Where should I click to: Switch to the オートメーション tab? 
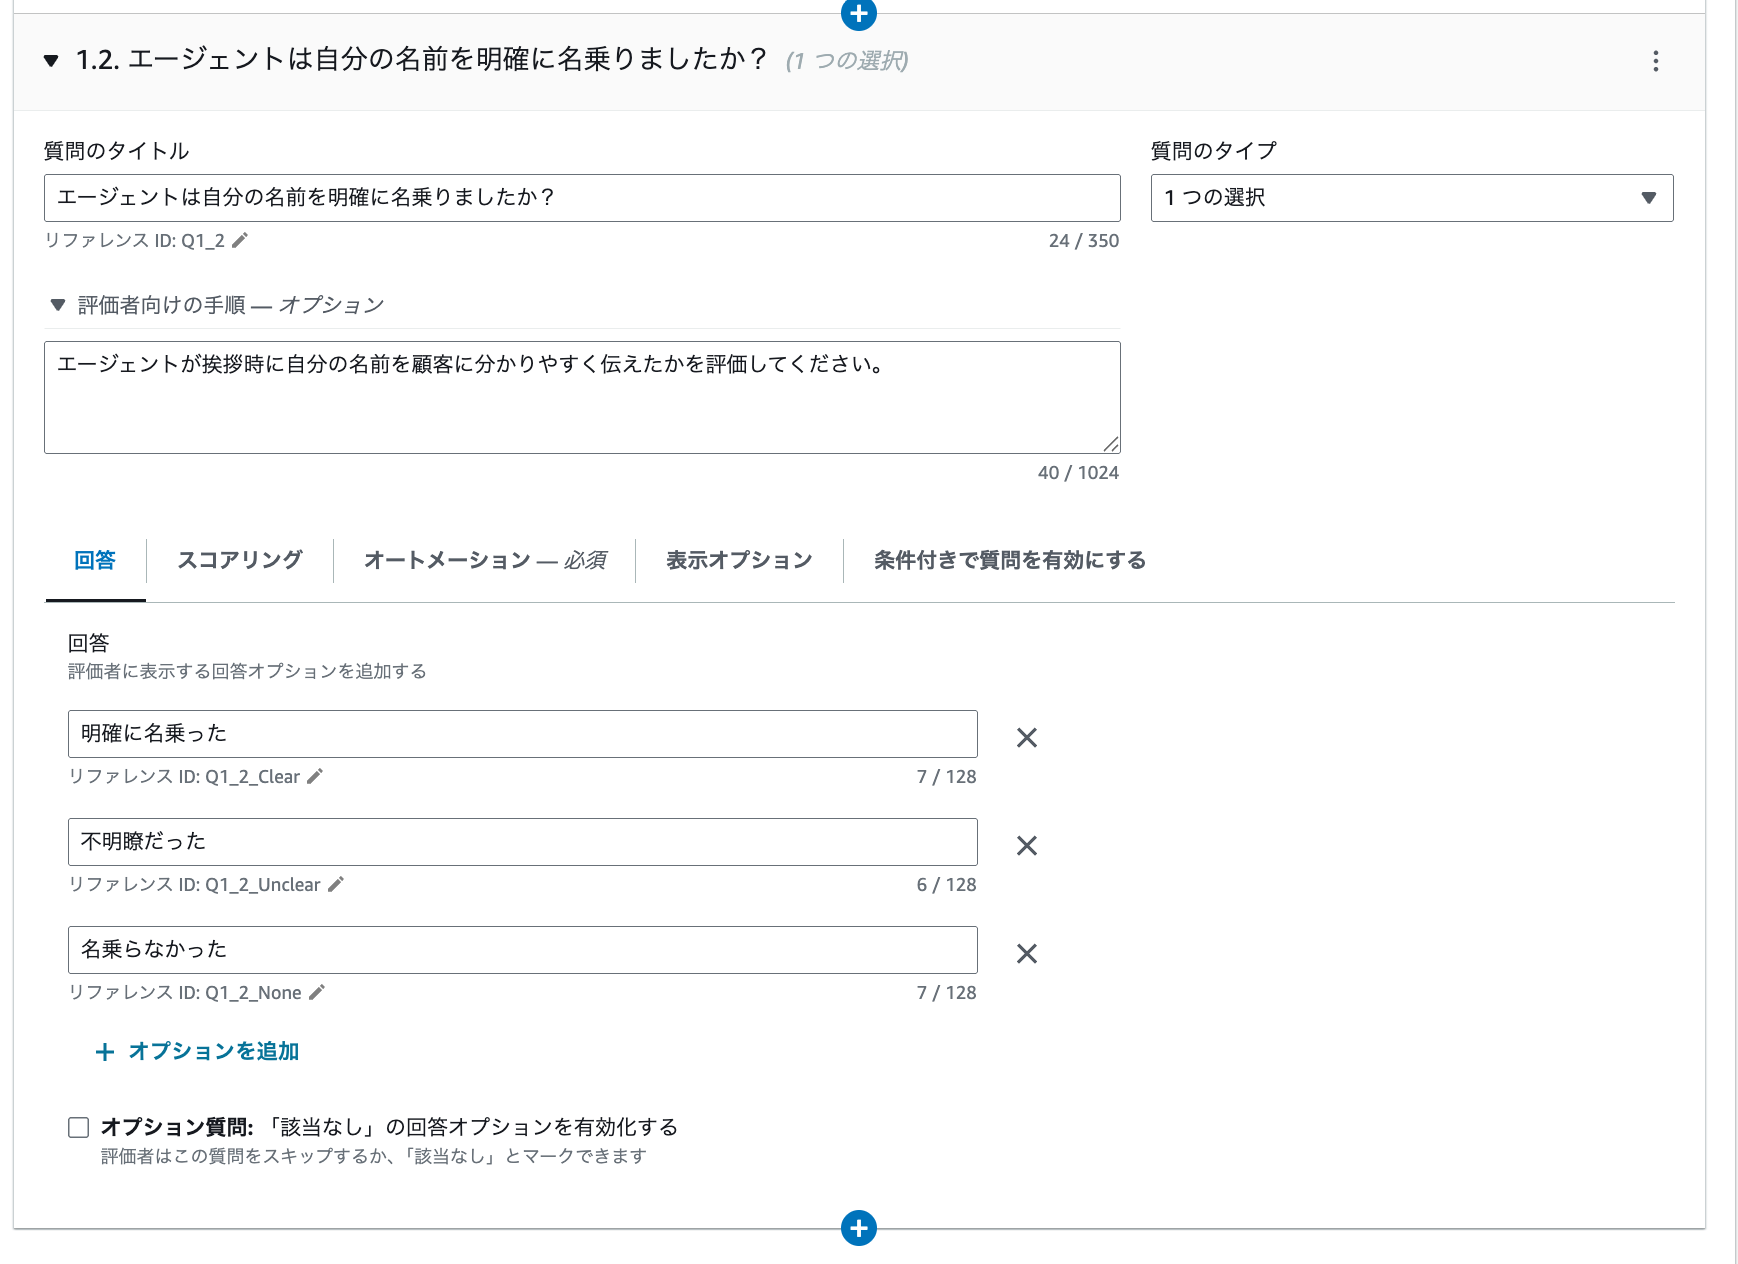pyautogui.click(x=485, y=560)
